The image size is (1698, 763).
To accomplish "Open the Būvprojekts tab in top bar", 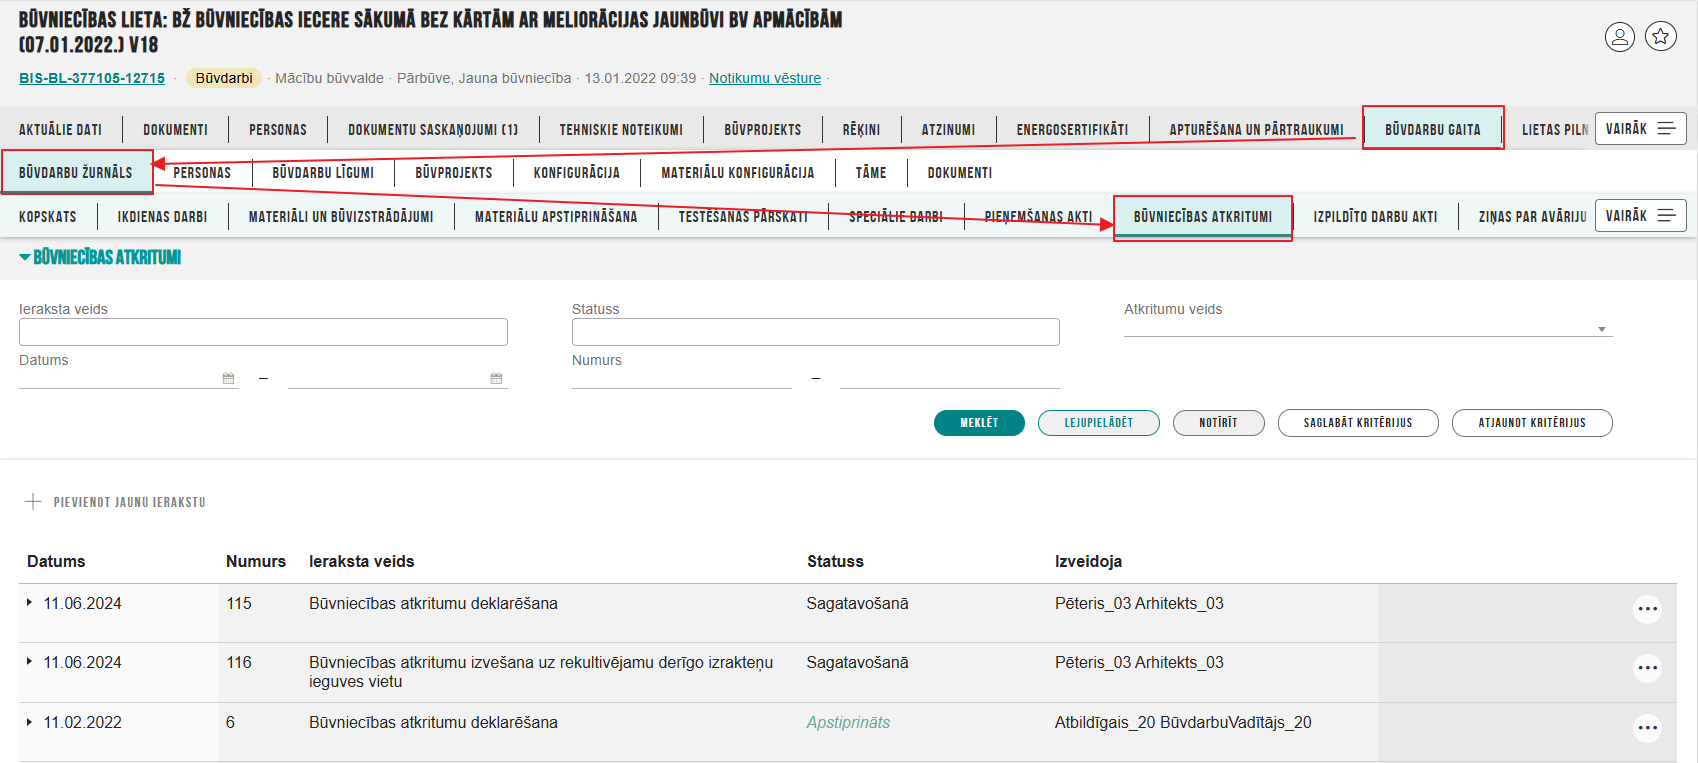I will tap(763, 130).
